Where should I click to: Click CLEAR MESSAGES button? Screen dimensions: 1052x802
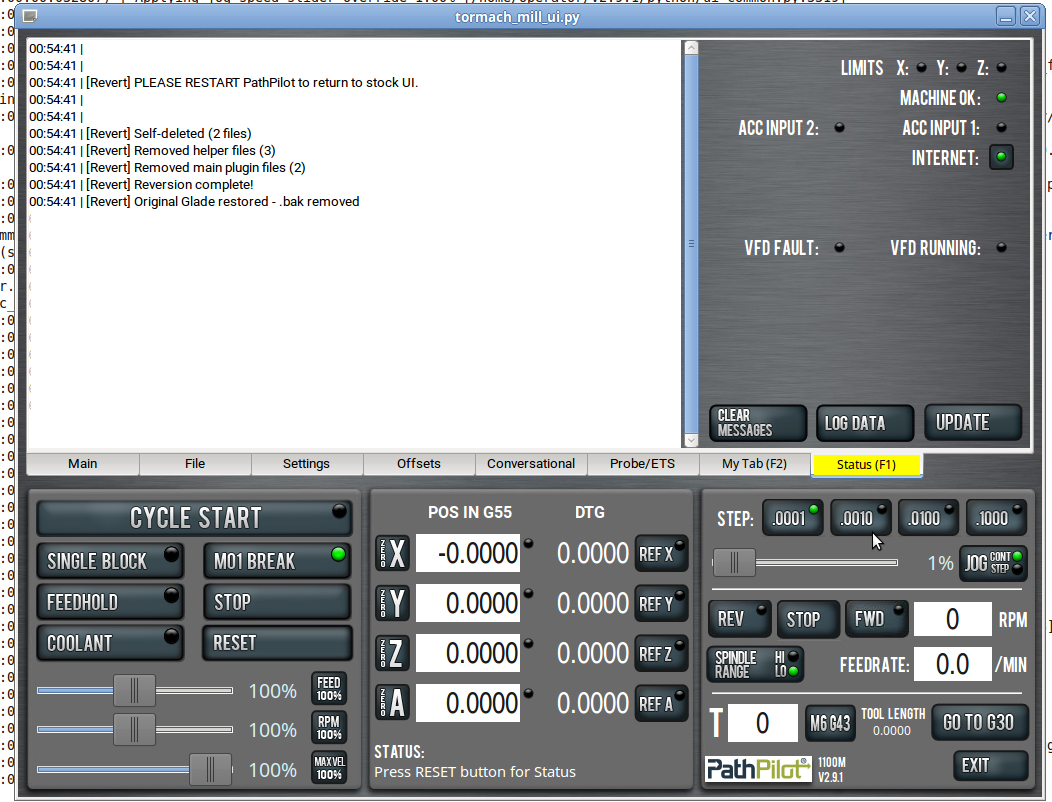(x=758, y=423)
